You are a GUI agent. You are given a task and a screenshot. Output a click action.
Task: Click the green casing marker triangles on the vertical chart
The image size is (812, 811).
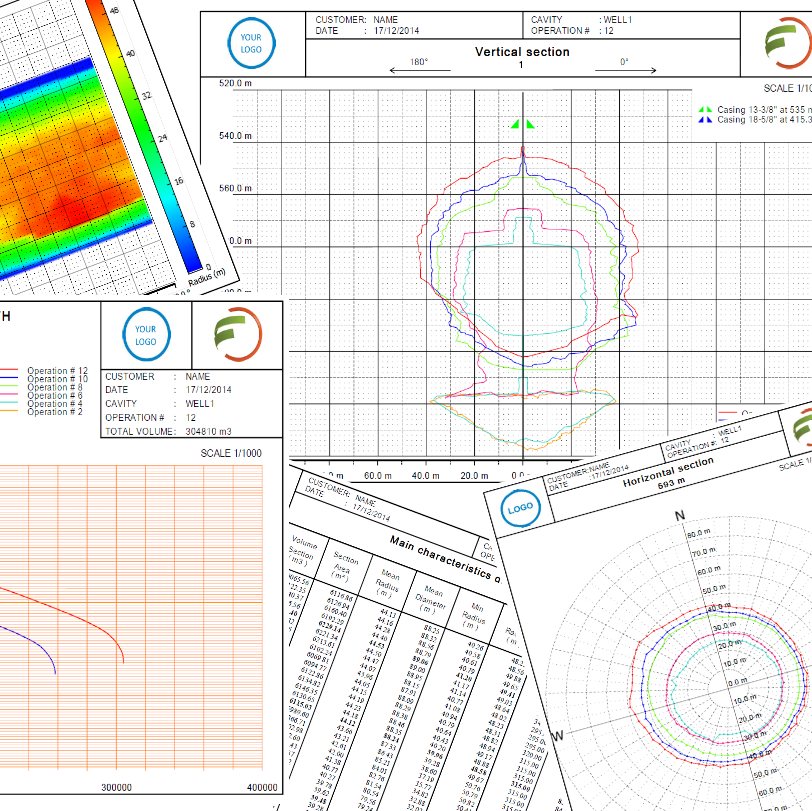pos(523,124)
